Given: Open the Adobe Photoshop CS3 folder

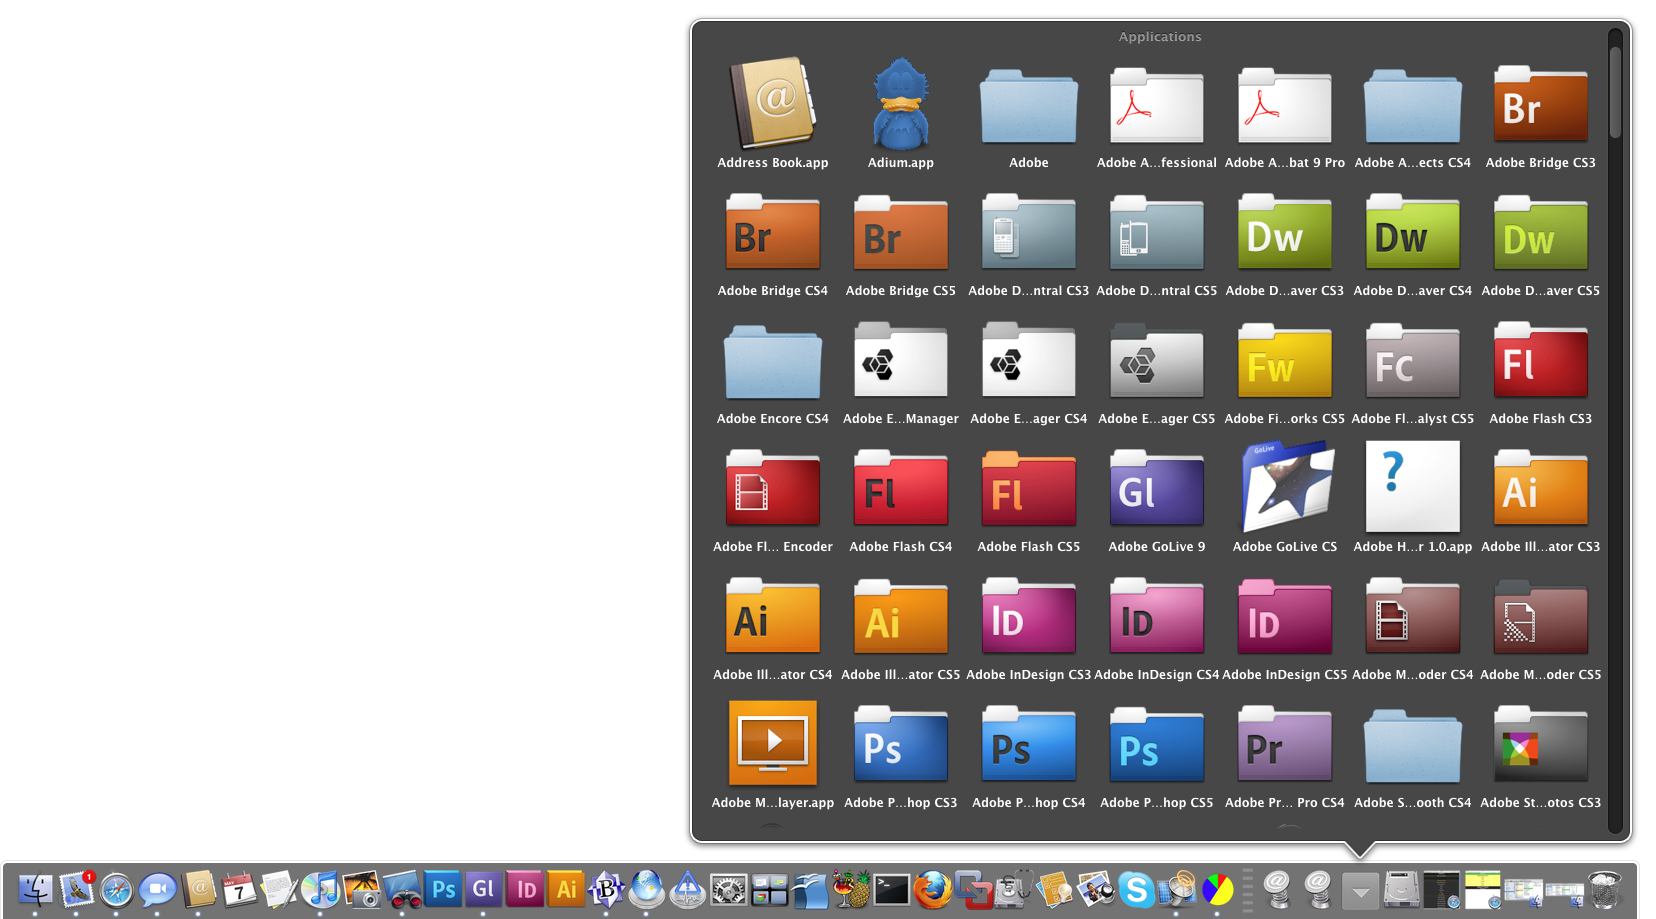Looking at the screenshot, I should (x=900, y=745).
